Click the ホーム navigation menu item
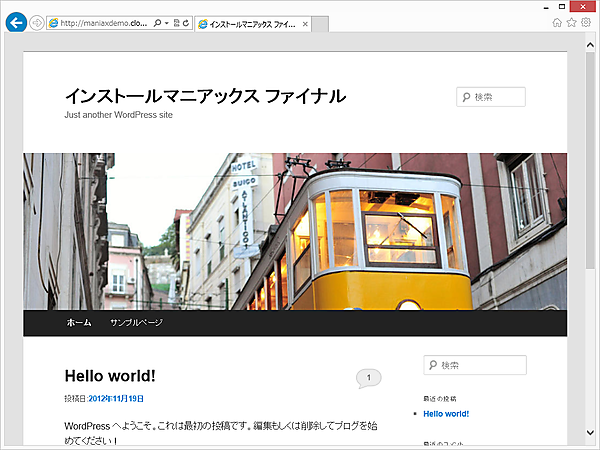This screenshot has width=600, height=450. pyautogui.click(x=79, y=323)
